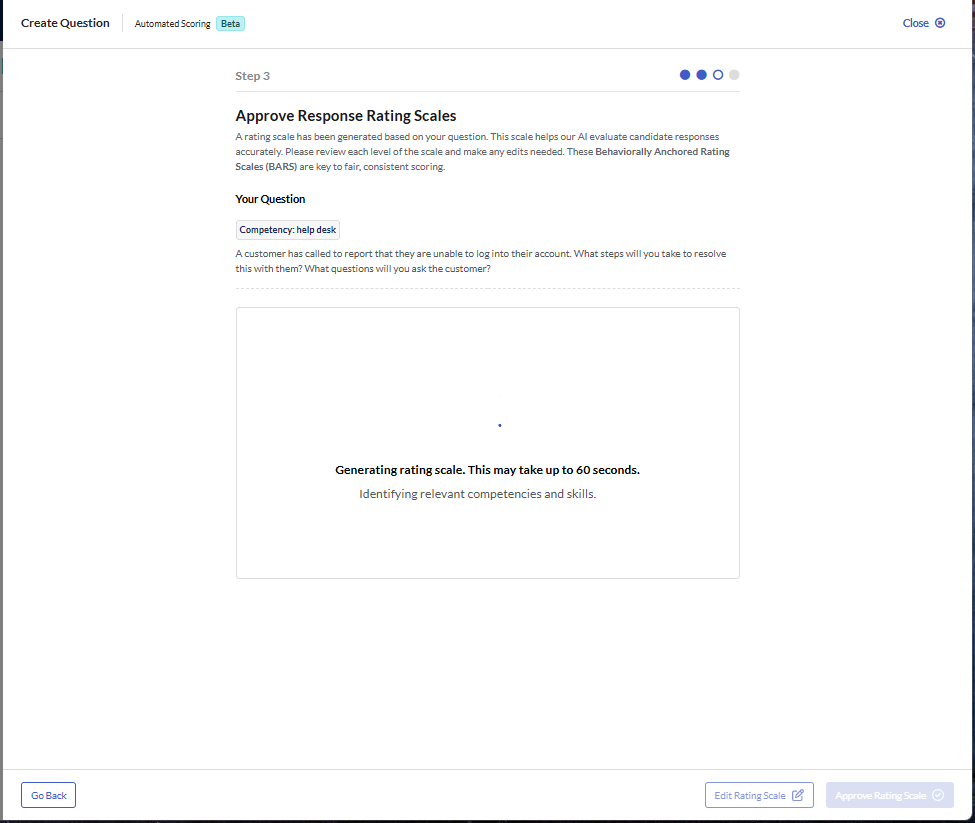Click the pencil icon on Edit Rating Scale
Image resolution: width=975 pixels, height=823 pixels.
tap(798, 794)
